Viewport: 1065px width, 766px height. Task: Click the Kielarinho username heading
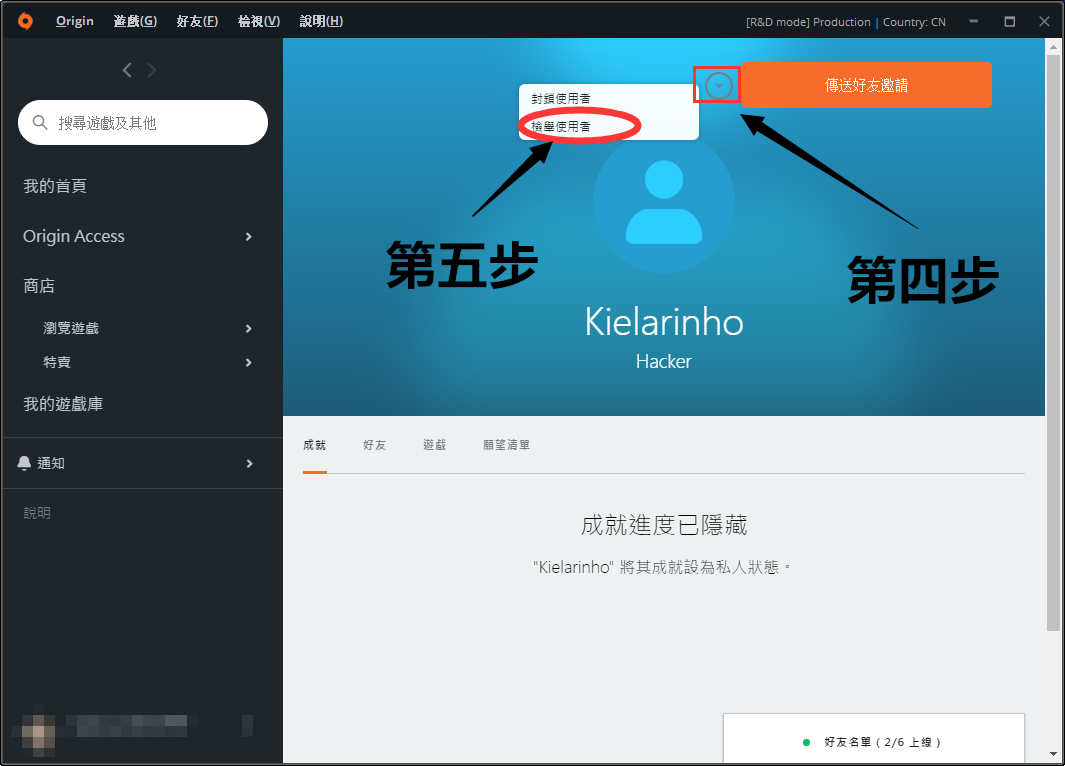click(x=664, y=322)
